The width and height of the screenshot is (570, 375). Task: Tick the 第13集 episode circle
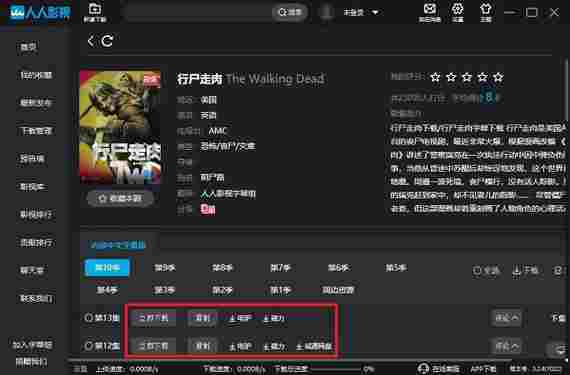(x=88, y=318)
